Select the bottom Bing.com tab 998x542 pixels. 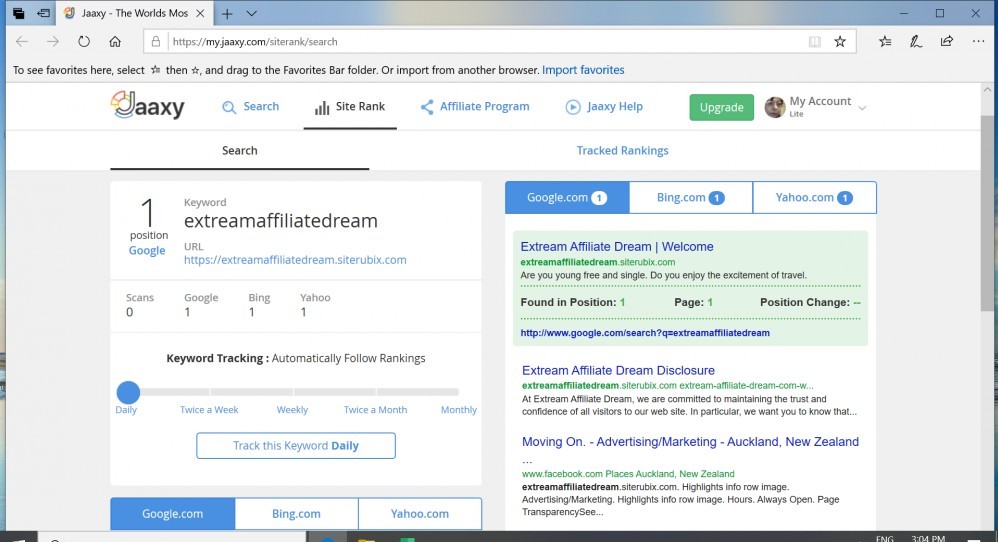(296, 513)
